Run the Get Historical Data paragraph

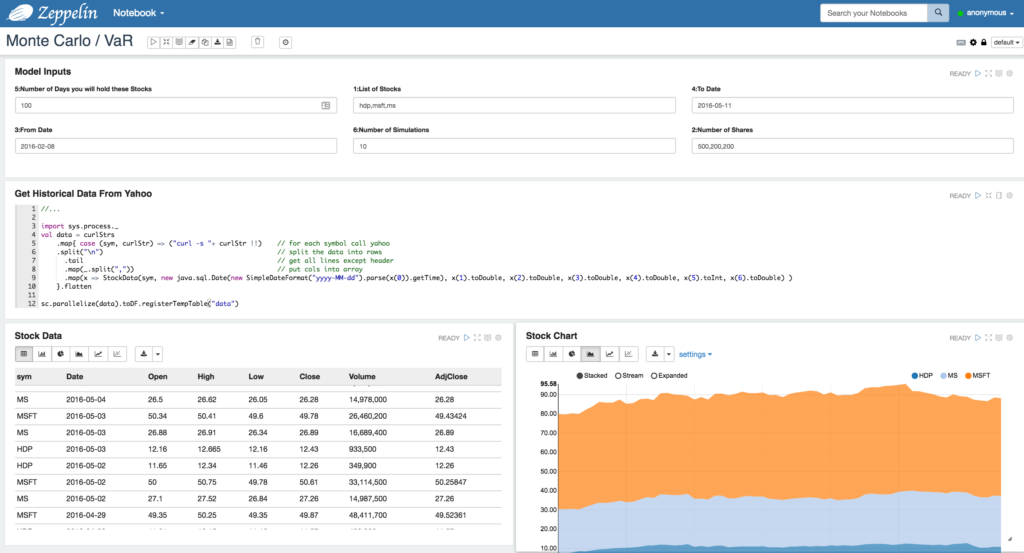point(977,196)
